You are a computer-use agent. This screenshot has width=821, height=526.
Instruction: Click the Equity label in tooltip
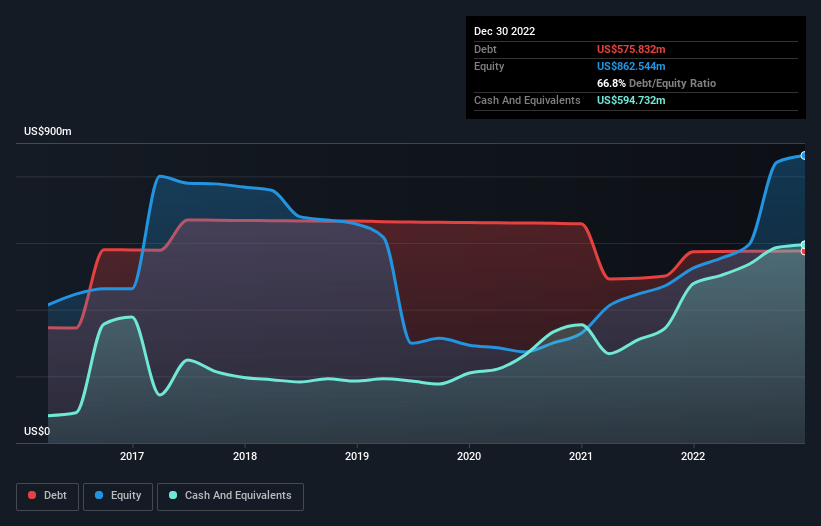point(489,66)
